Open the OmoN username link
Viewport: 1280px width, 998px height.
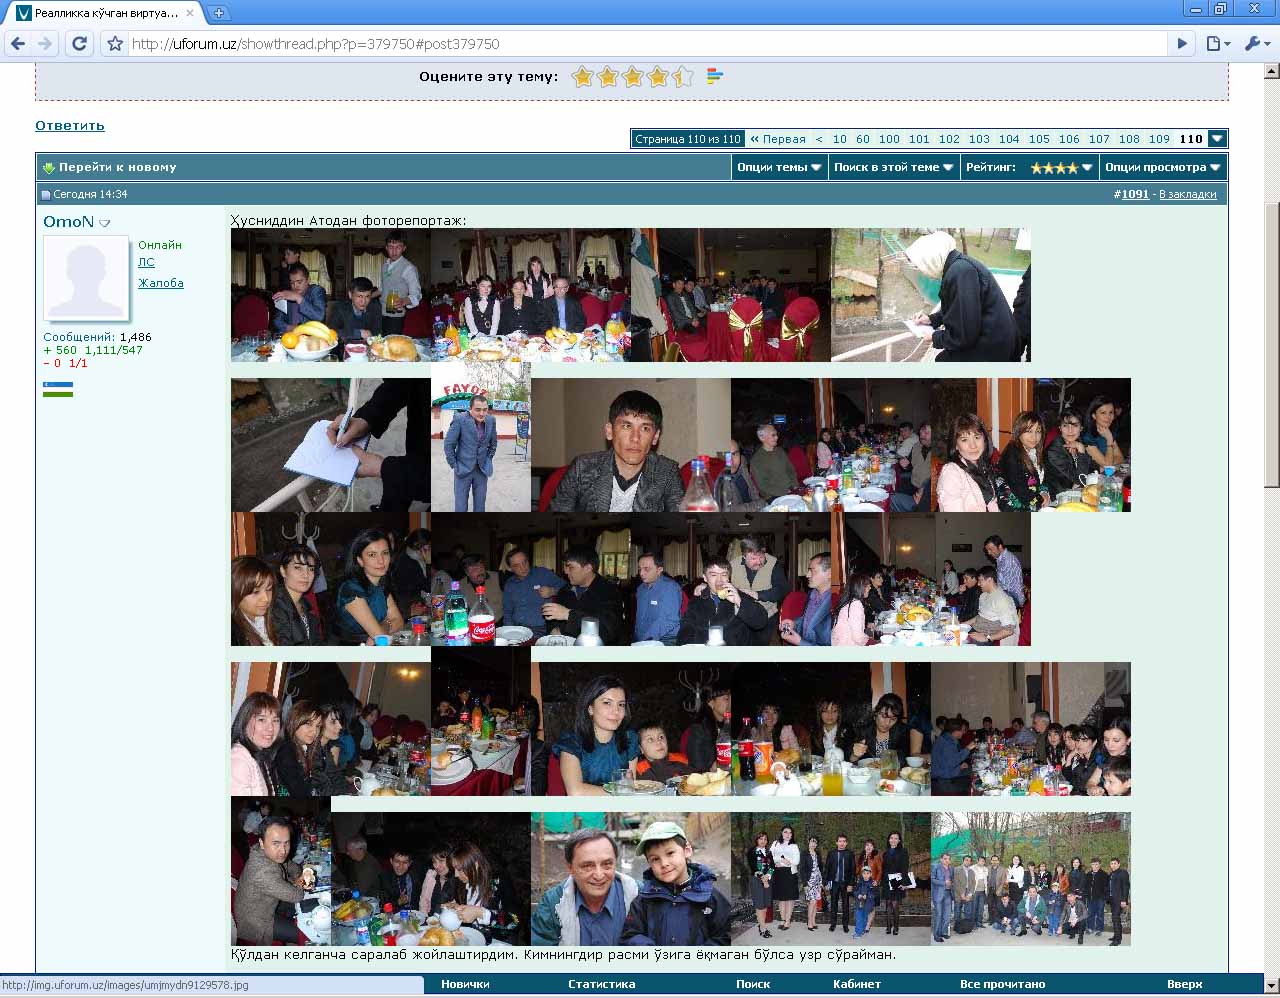68,222
